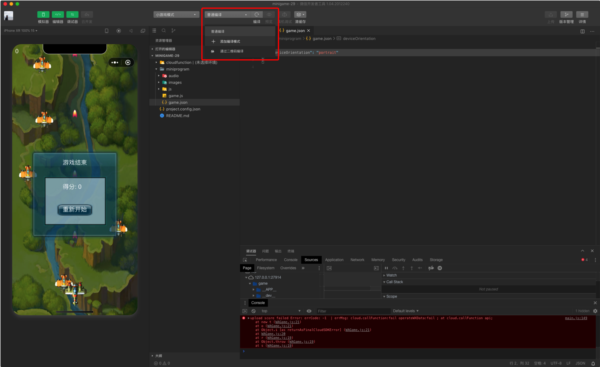Expand the cloudfunction folder
The image size is (600, 367).
click(x=157, y=62)
